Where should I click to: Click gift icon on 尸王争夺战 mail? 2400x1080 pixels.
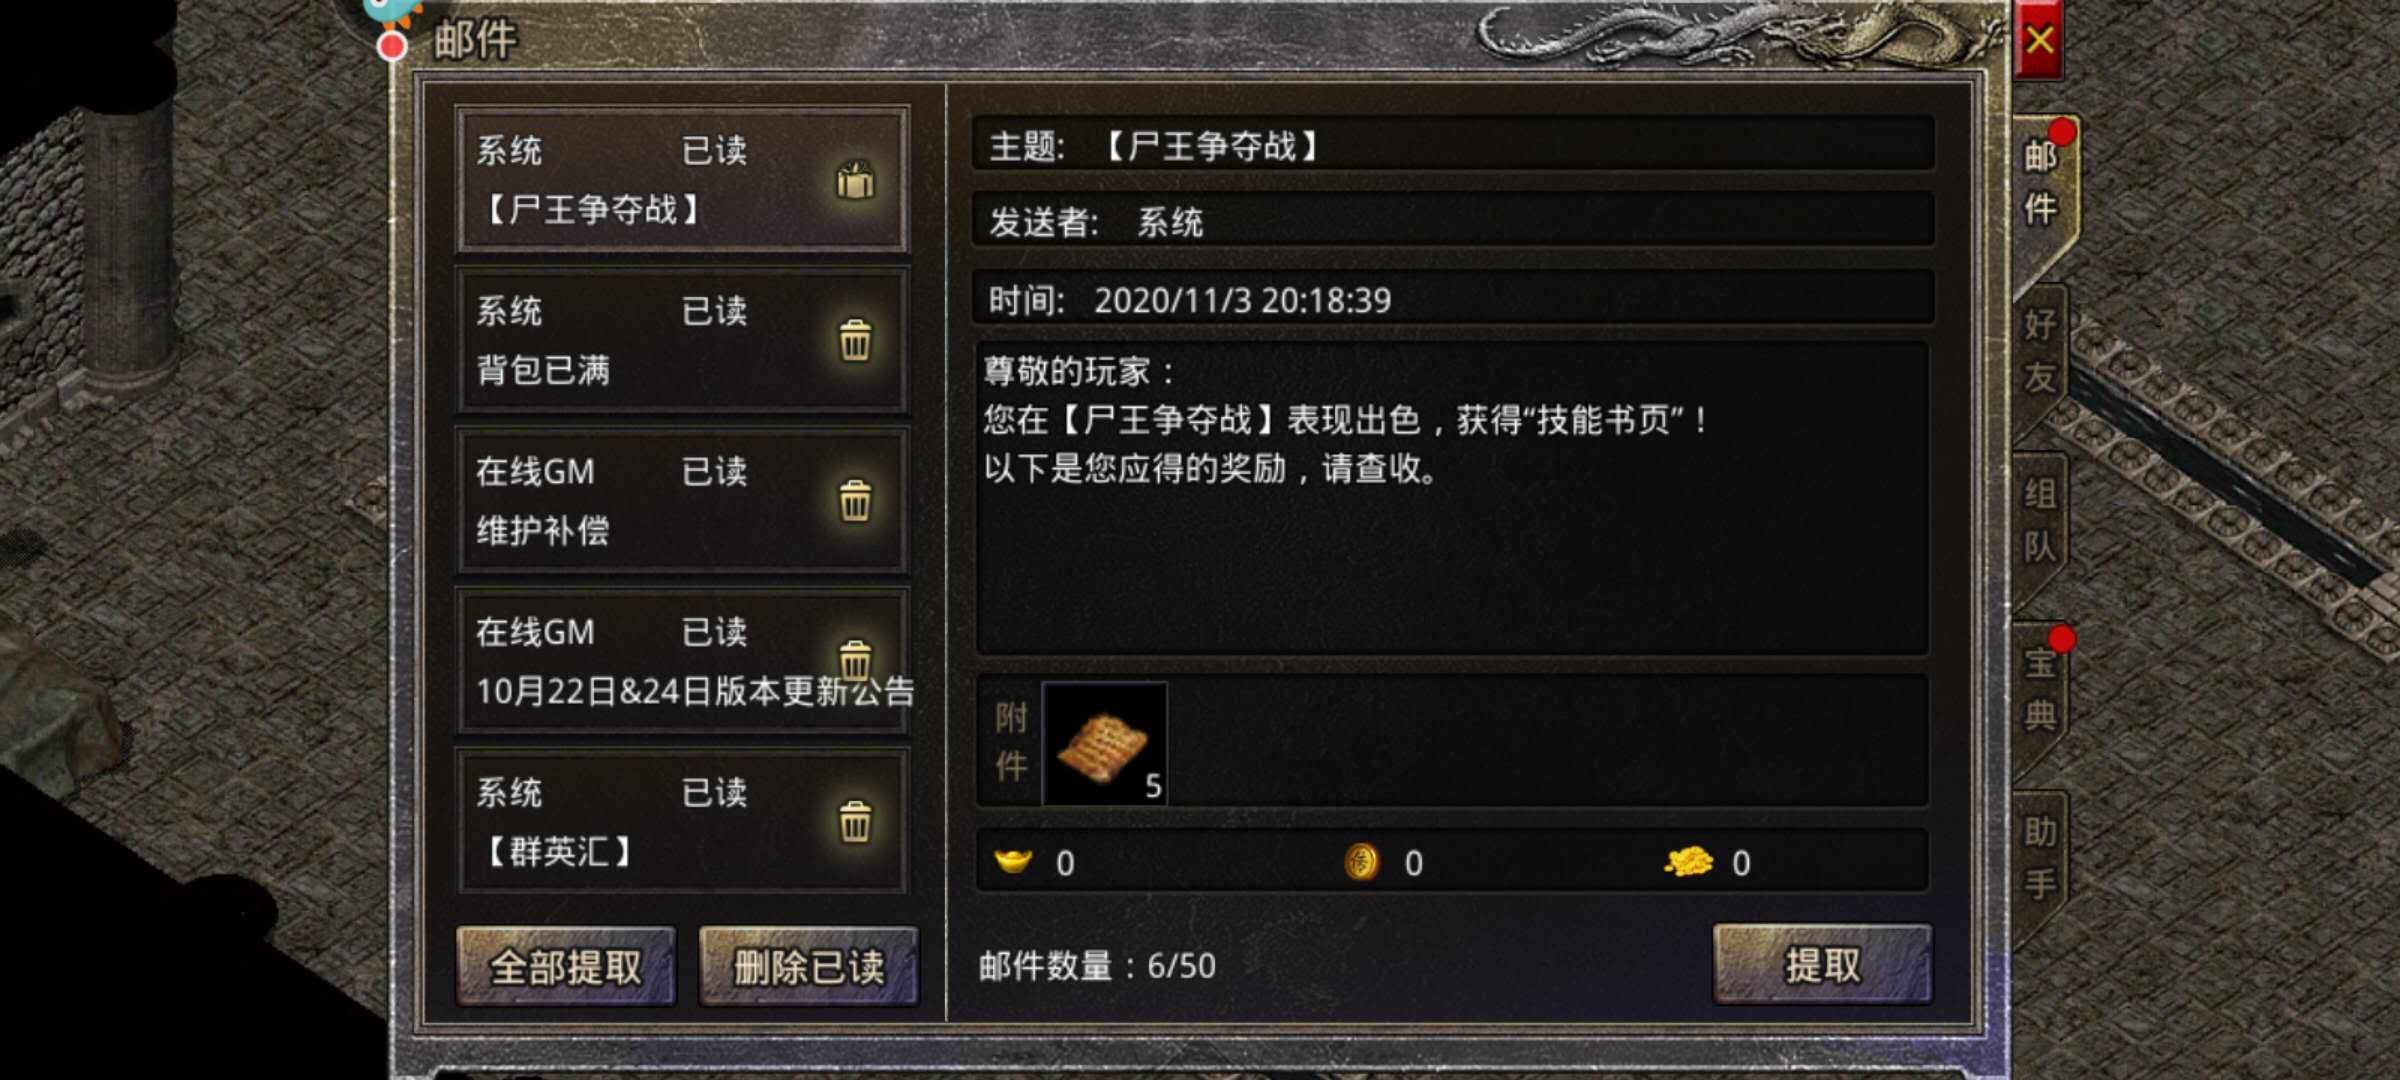pos(855,180)
